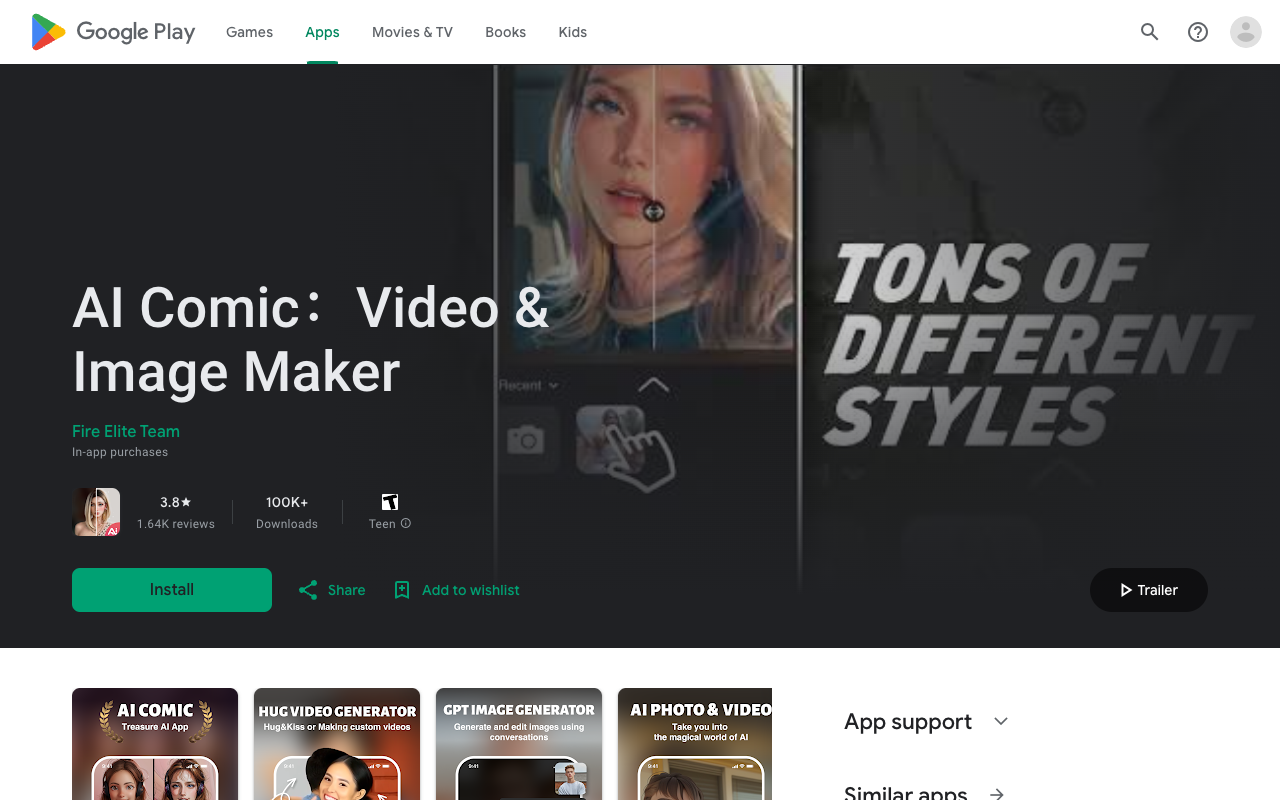Viewport: 1280px width, 800px height.
Task: Select the Apps tab
Action: click(322, 32)
